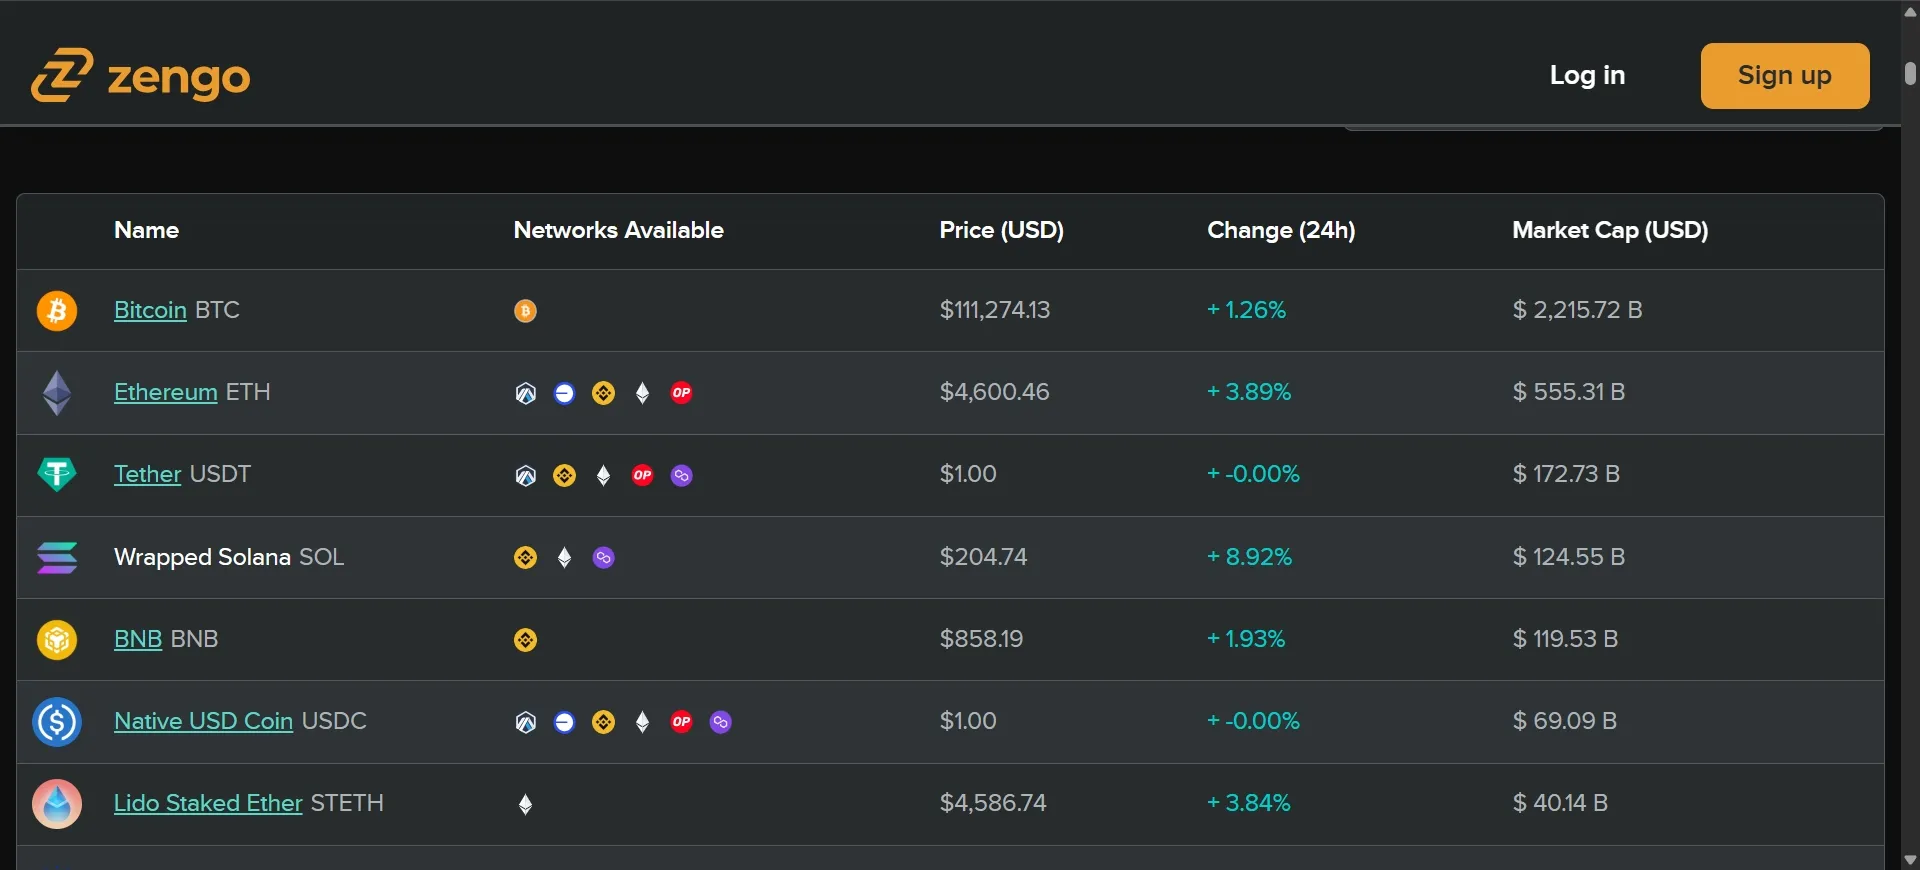Click the Arbitrum network icon in Ethereum row
This screenshot has height=870, width=1920.
[x=526, y=393]
